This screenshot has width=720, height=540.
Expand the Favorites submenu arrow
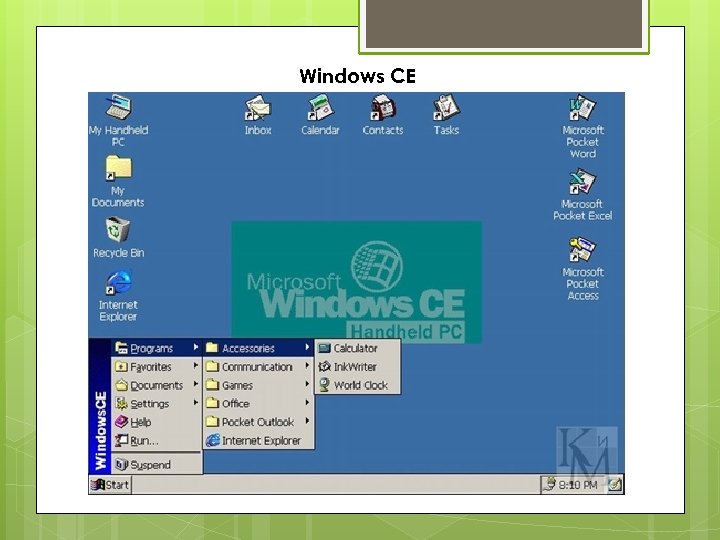(x=196, y=366)
